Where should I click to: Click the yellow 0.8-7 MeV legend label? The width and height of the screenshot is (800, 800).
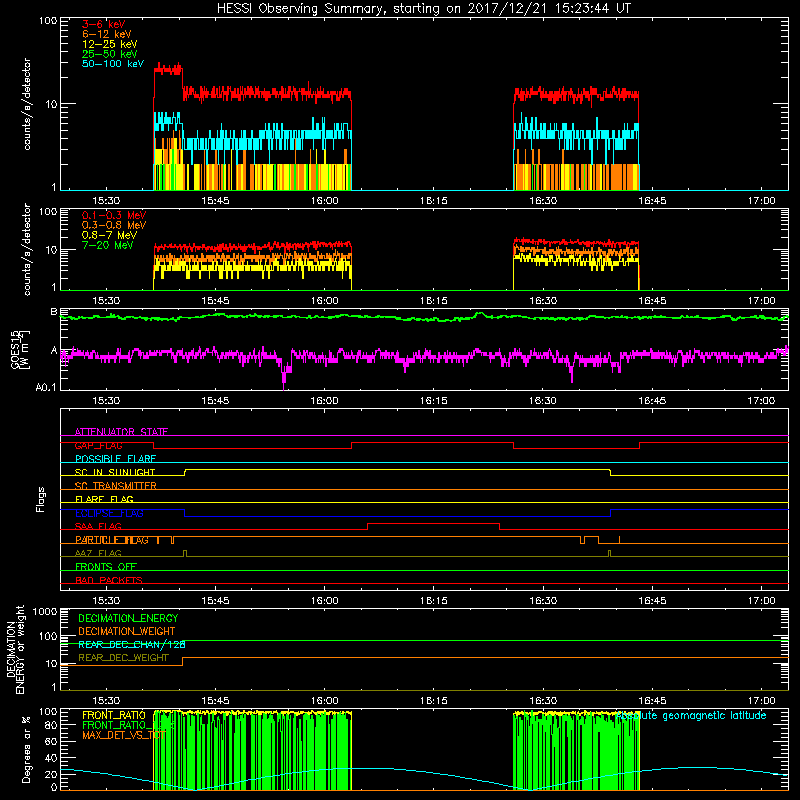coord(110,235)
